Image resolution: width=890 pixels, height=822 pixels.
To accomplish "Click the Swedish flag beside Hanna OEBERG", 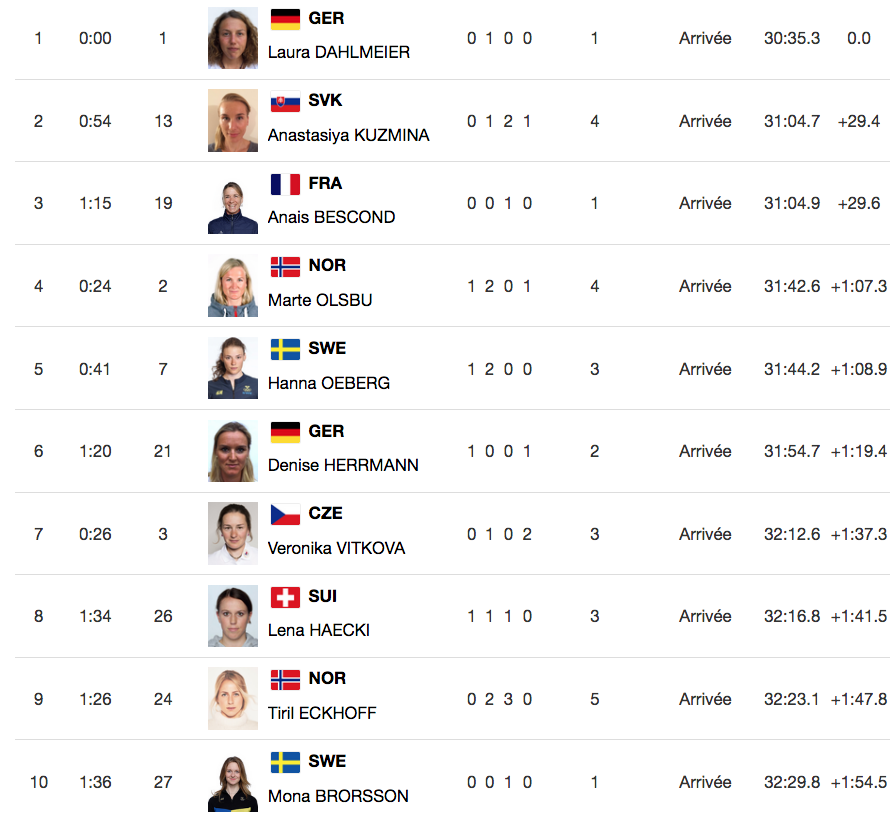I will click(285, 349).
